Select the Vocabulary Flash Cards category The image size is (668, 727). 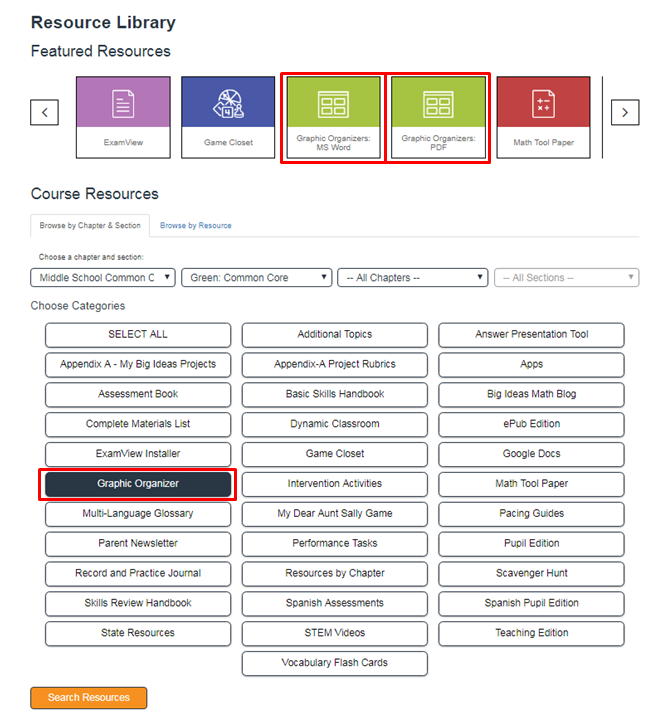[334, 663]
